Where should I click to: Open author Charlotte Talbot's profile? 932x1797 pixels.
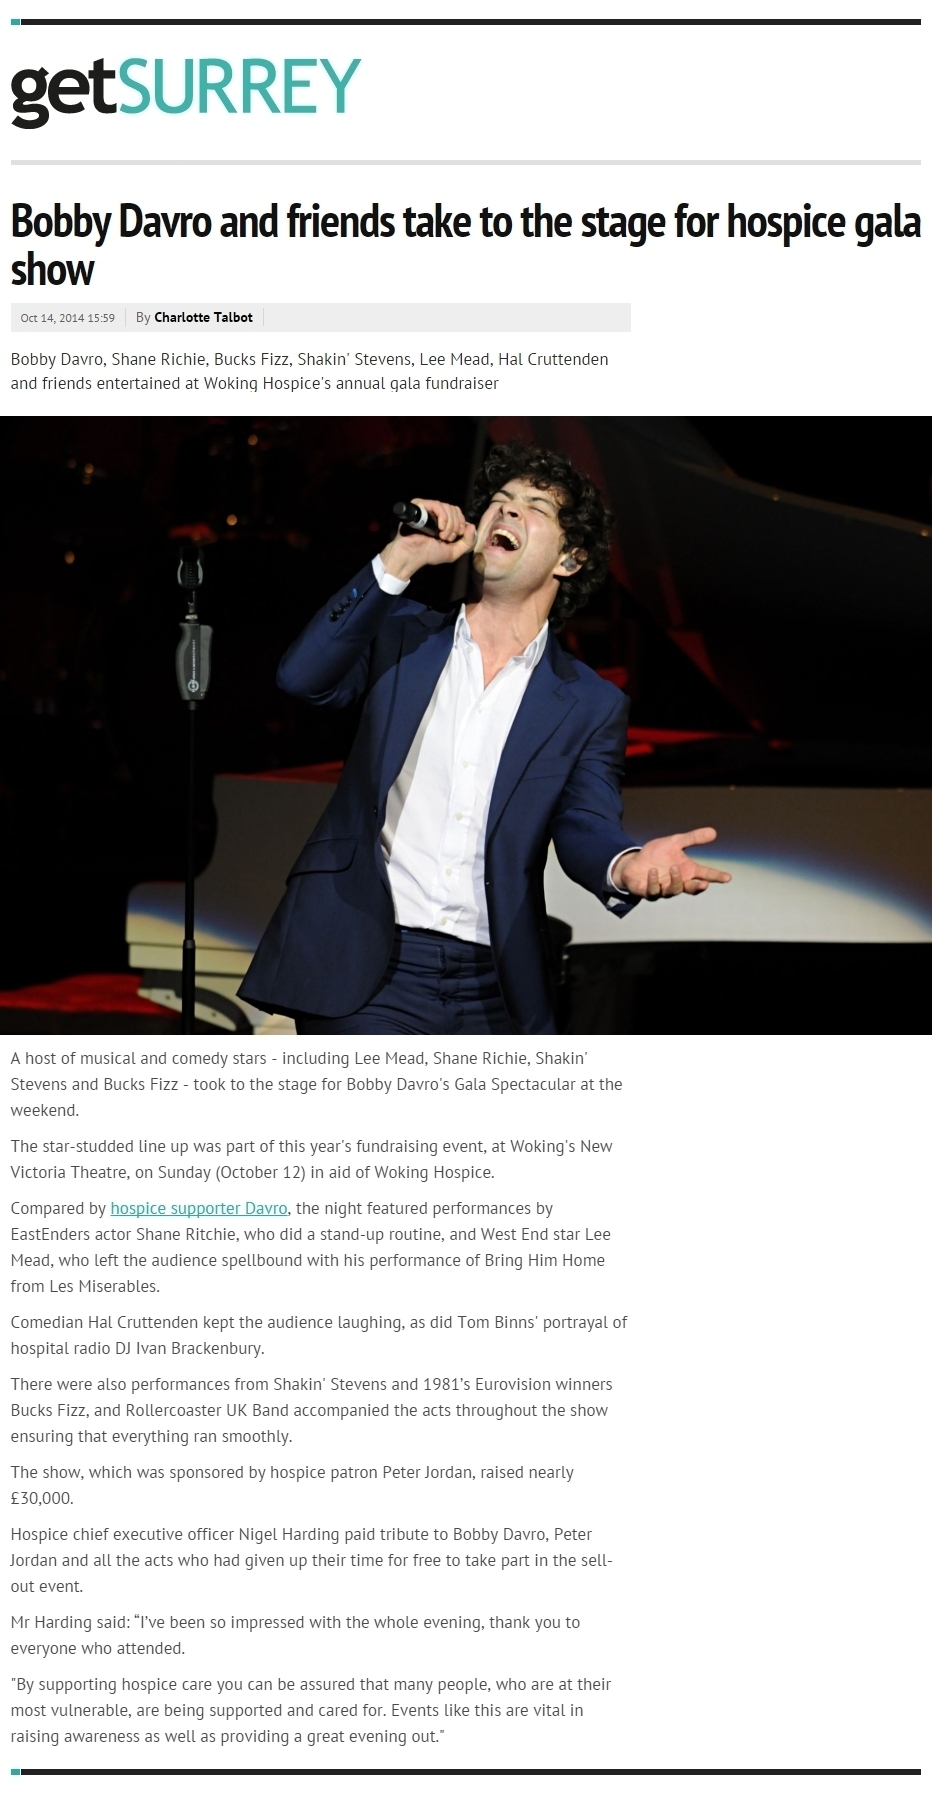pos(203,317)
